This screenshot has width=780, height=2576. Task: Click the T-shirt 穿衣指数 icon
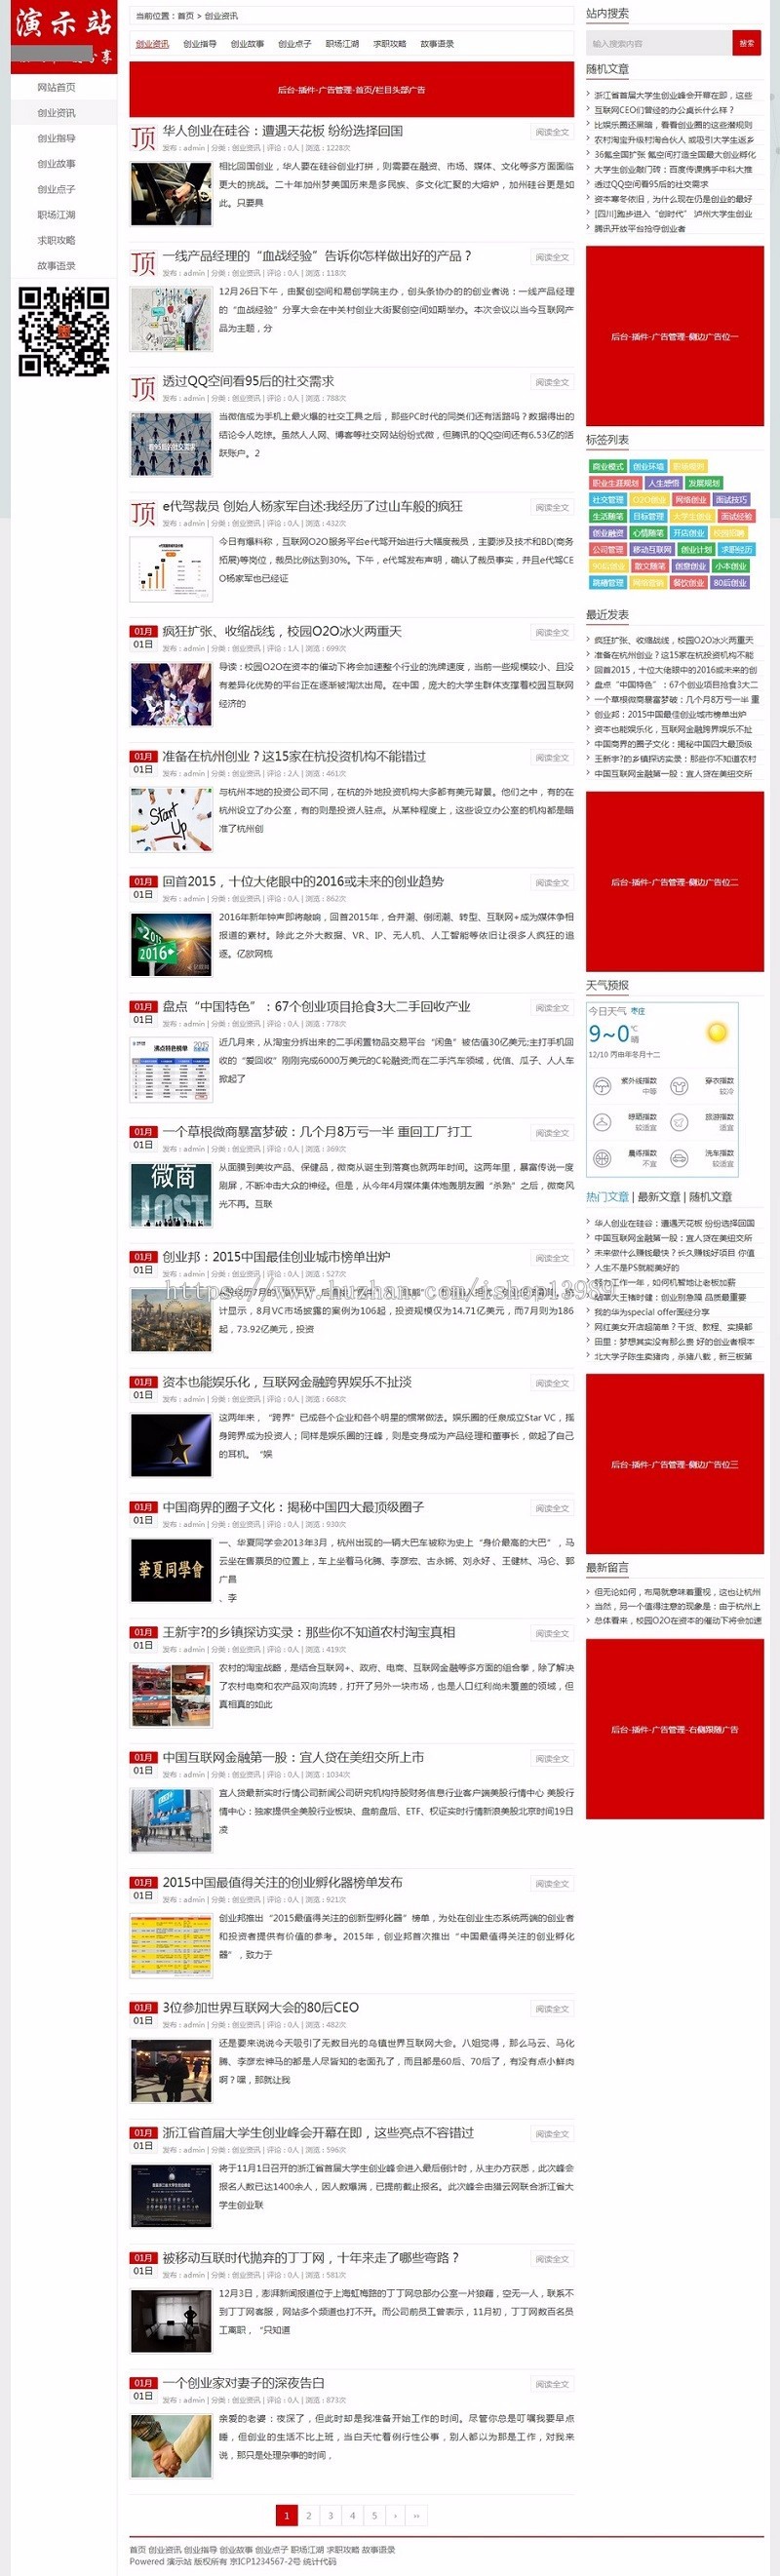tap(679, 1086)
